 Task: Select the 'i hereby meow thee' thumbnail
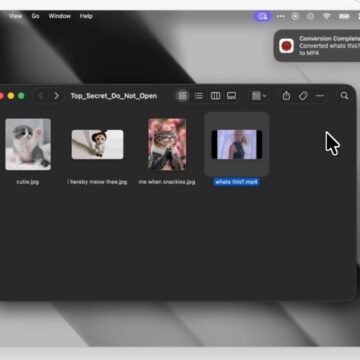pyautogui.click(x=97, y=144)
